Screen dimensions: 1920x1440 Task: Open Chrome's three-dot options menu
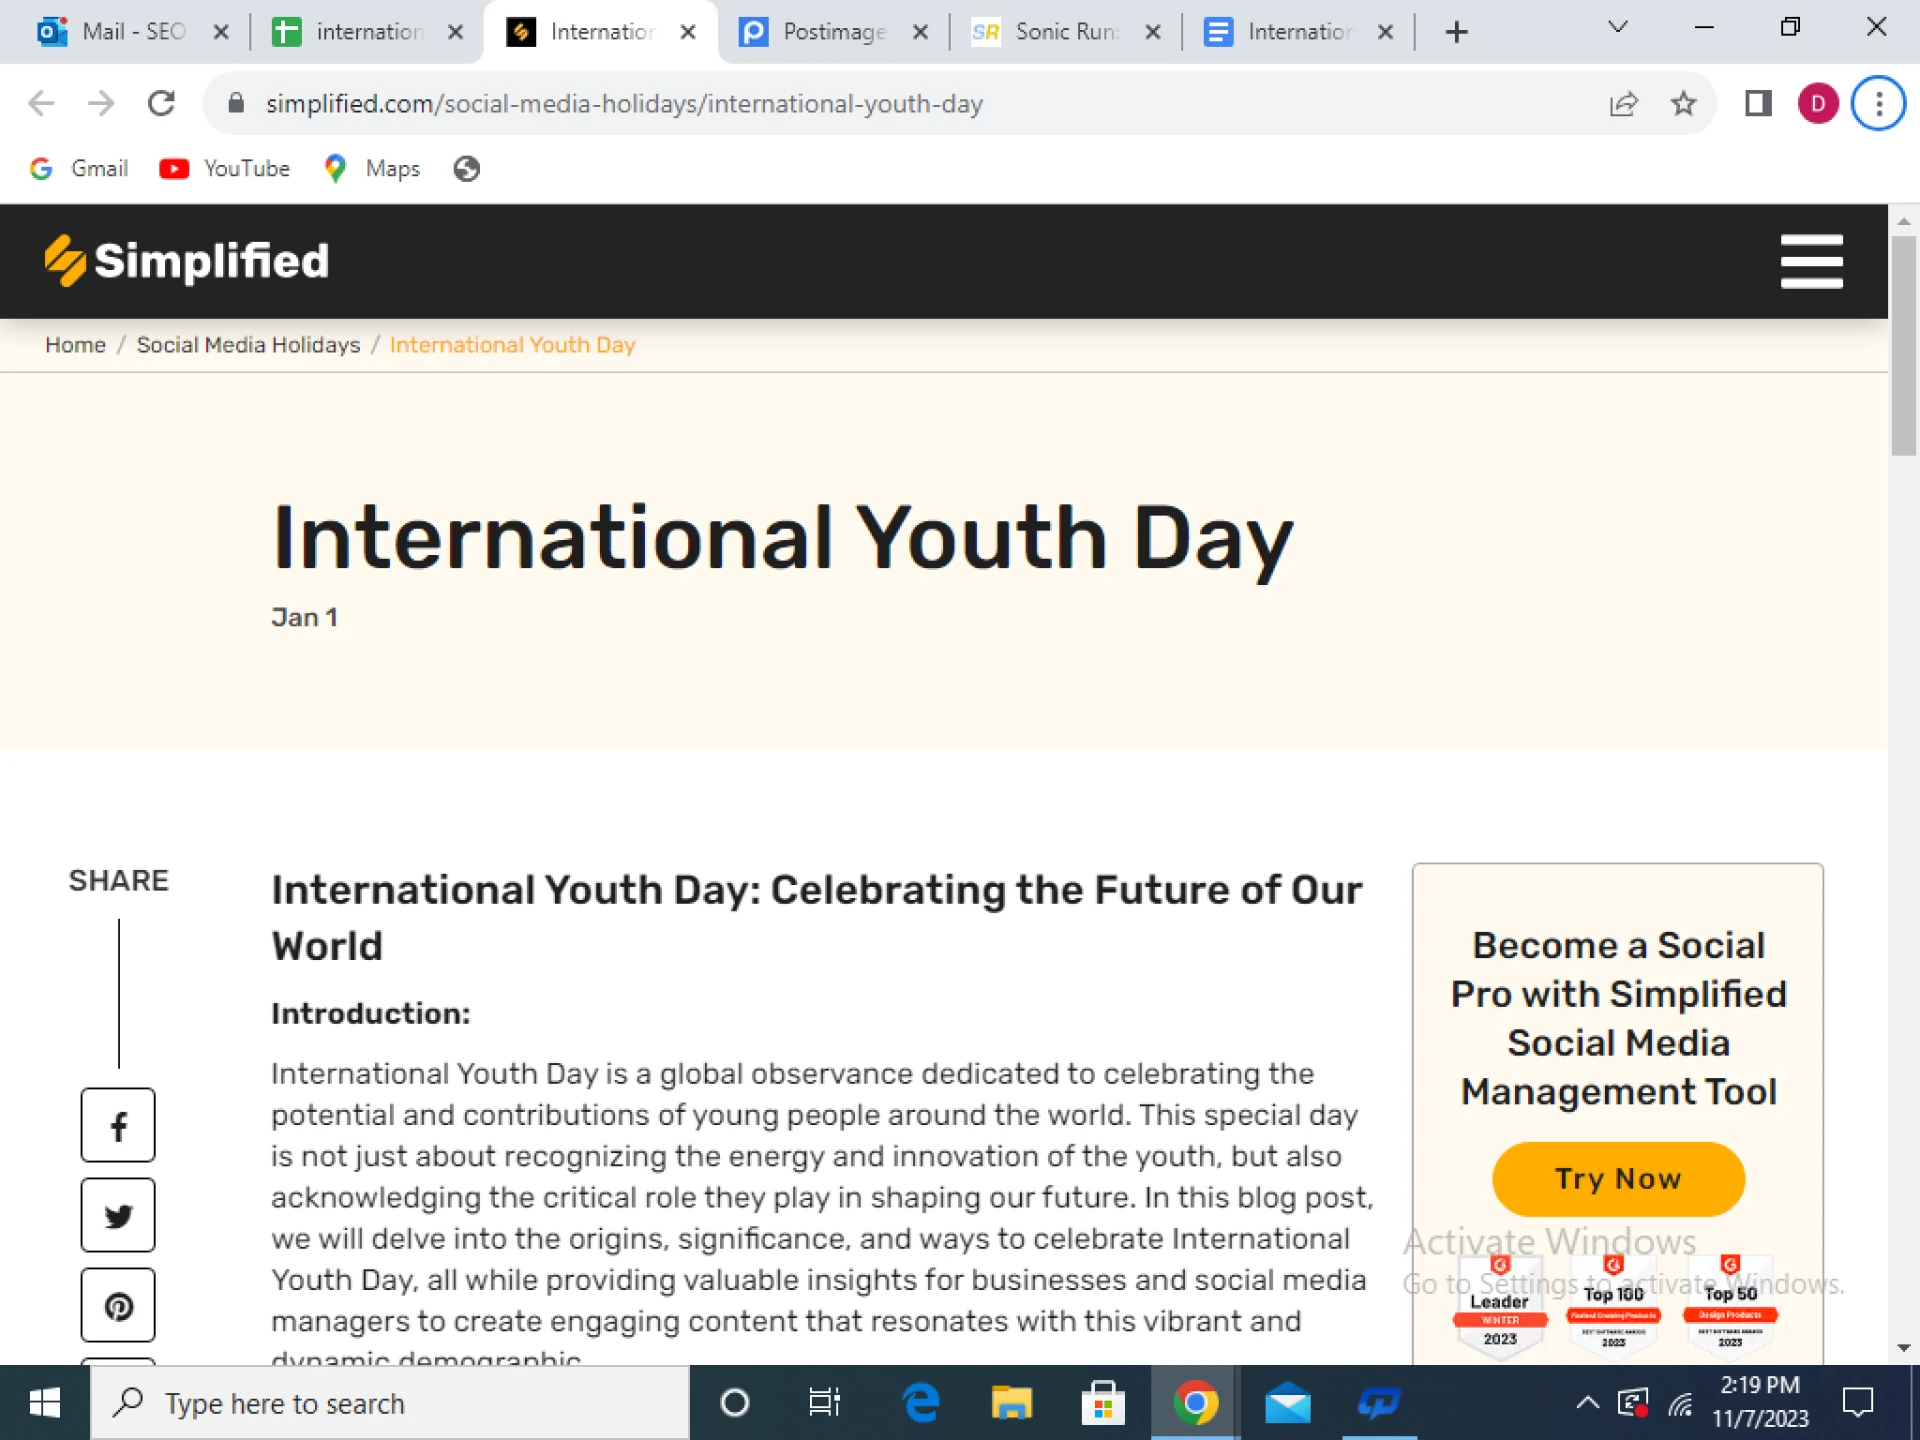tap(1878, 103)
